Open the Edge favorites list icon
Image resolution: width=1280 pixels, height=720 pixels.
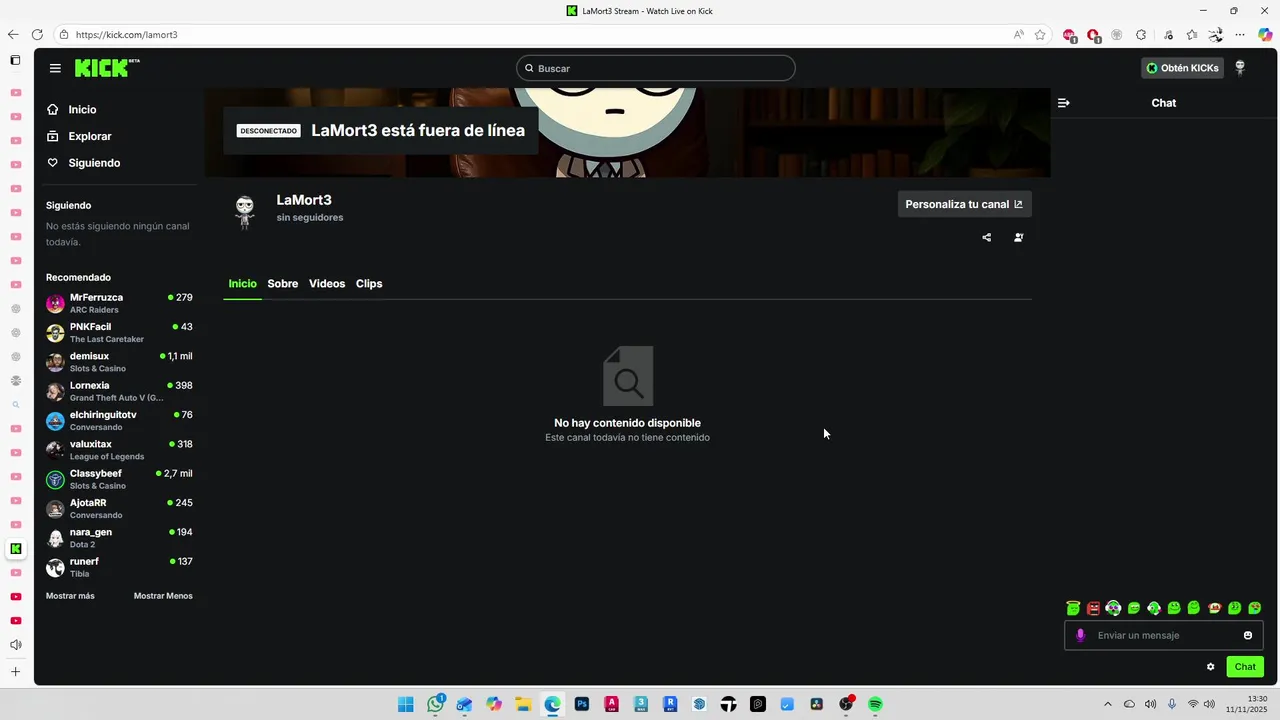[1192, 34]
